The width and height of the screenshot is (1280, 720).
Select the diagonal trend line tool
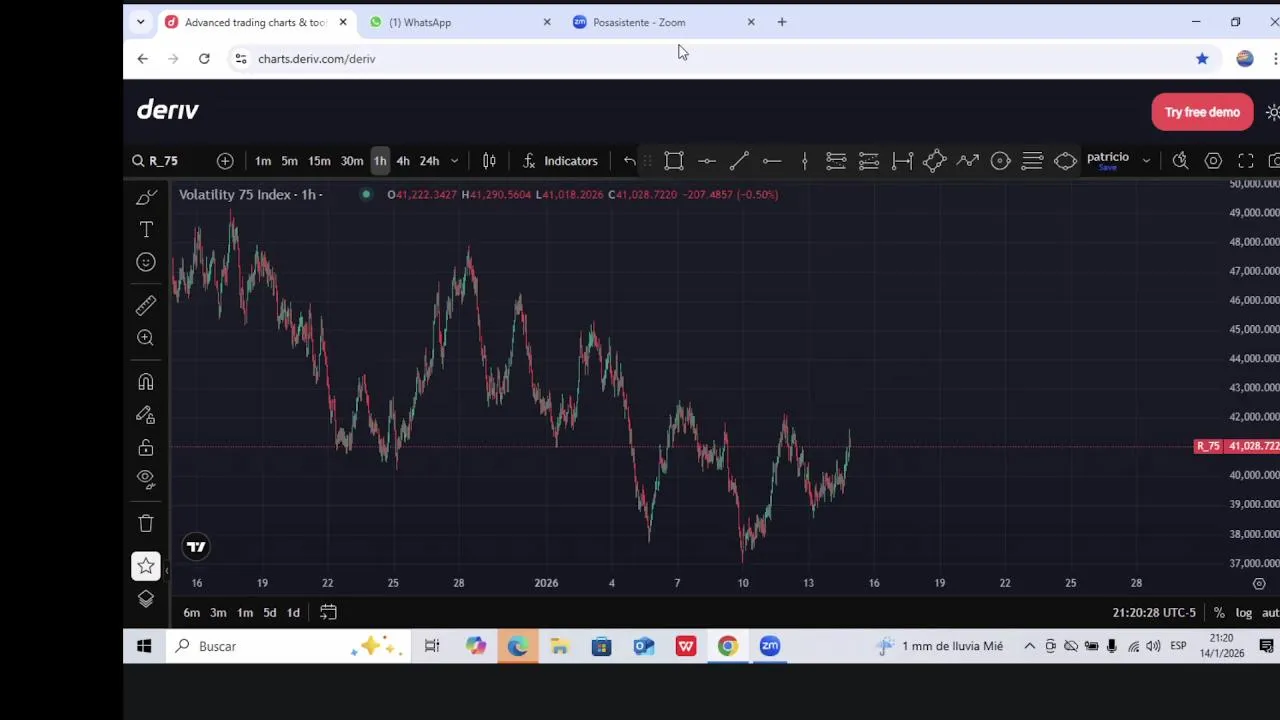click(739, 161)
